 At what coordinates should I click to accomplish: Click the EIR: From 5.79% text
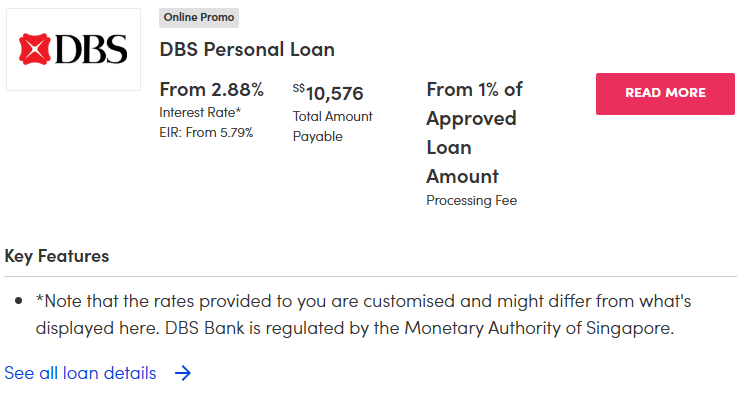coord(206,132)
